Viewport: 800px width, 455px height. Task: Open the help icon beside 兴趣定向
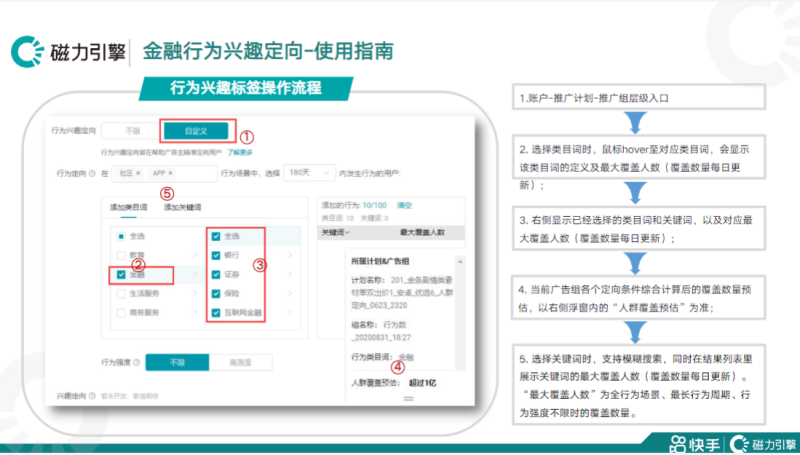pyautogui.click(x=92, y=395)
